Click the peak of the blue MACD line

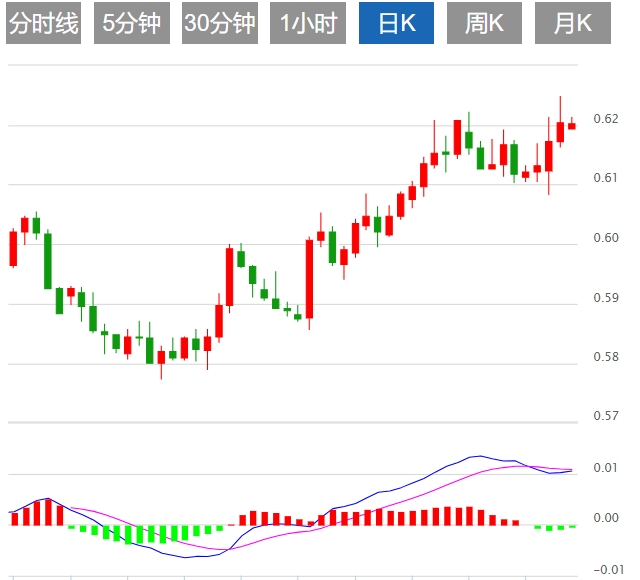coord(481,456)
